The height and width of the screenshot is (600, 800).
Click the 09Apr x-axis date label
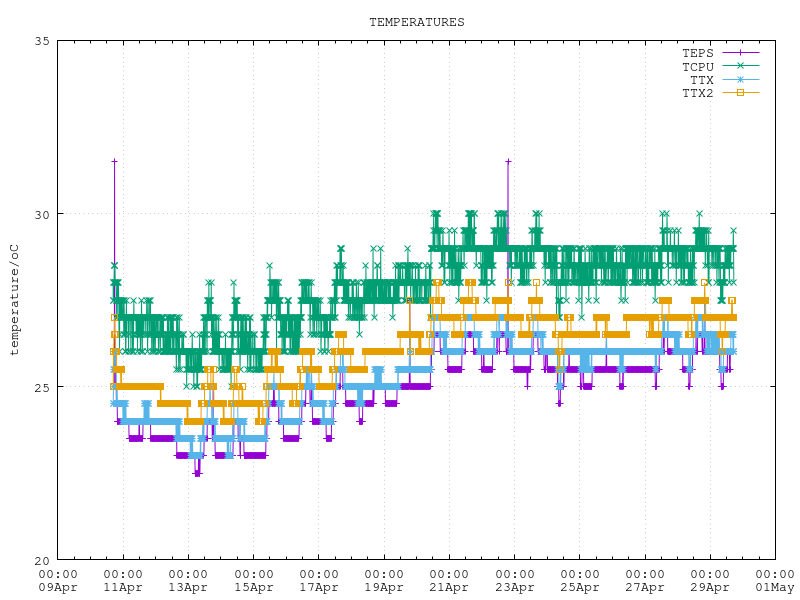58,588
